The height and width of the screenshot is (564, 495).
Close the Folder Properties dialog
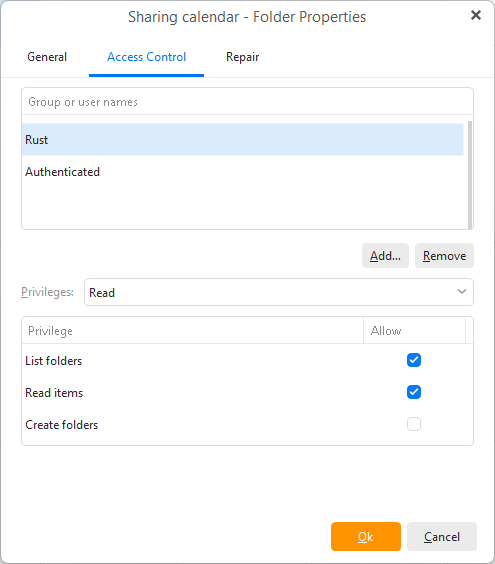coord(476,15)
